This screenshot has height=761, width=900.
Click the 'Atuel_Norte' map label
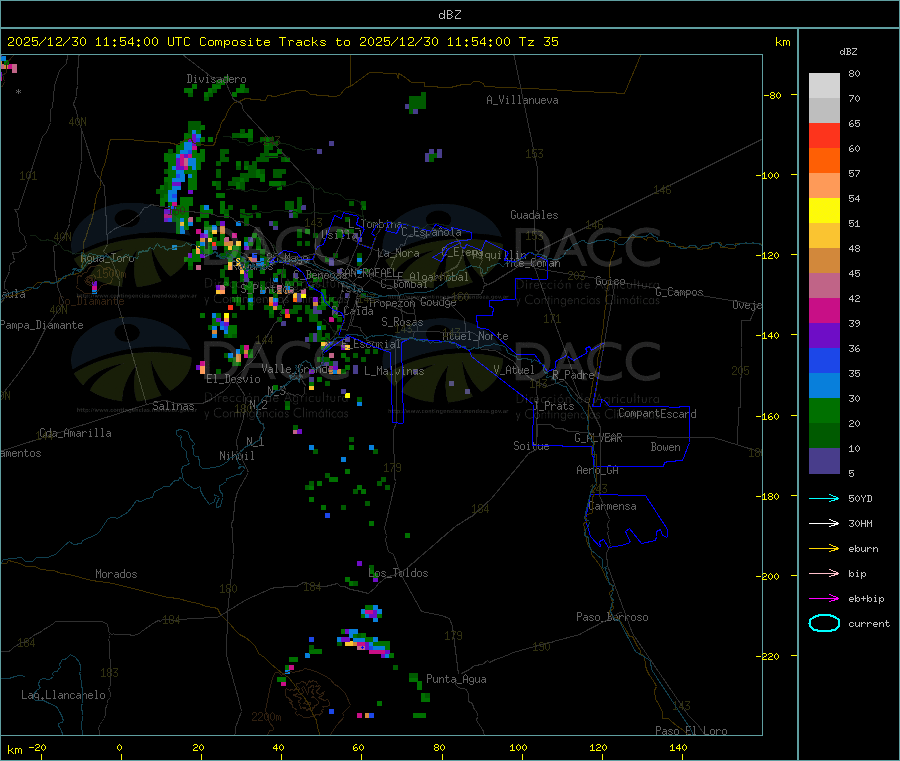click(x=475, y=336)
